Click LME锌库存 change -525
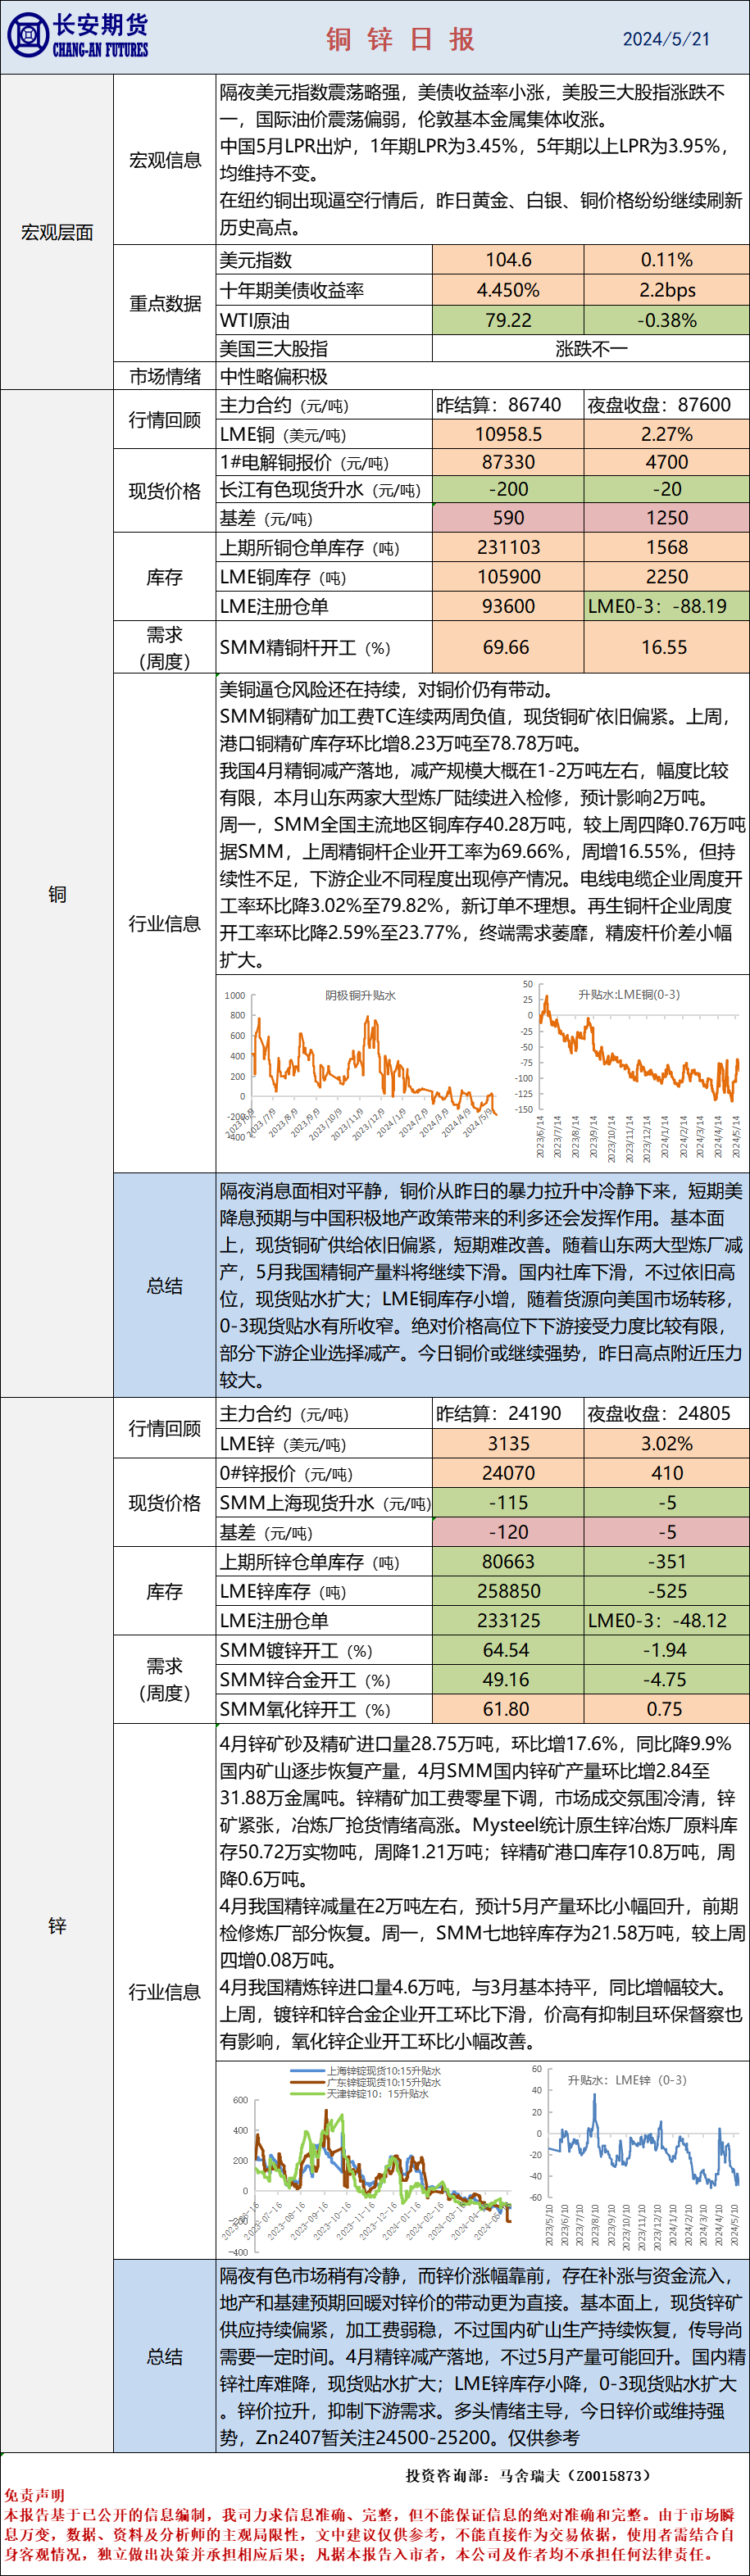The image size is (750, 2576). click(667, 1591)
